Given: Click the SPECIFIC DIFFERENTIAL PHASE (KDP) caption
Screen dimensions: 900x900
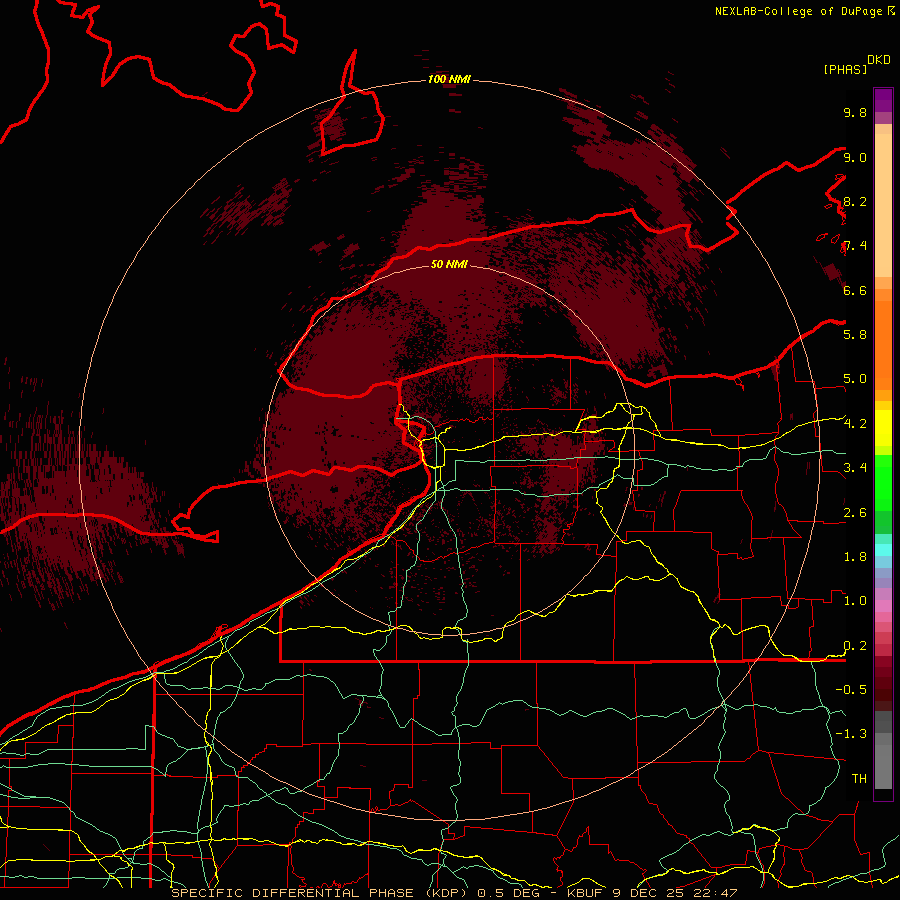Looking at the screenshot, I should pos(319,893).
